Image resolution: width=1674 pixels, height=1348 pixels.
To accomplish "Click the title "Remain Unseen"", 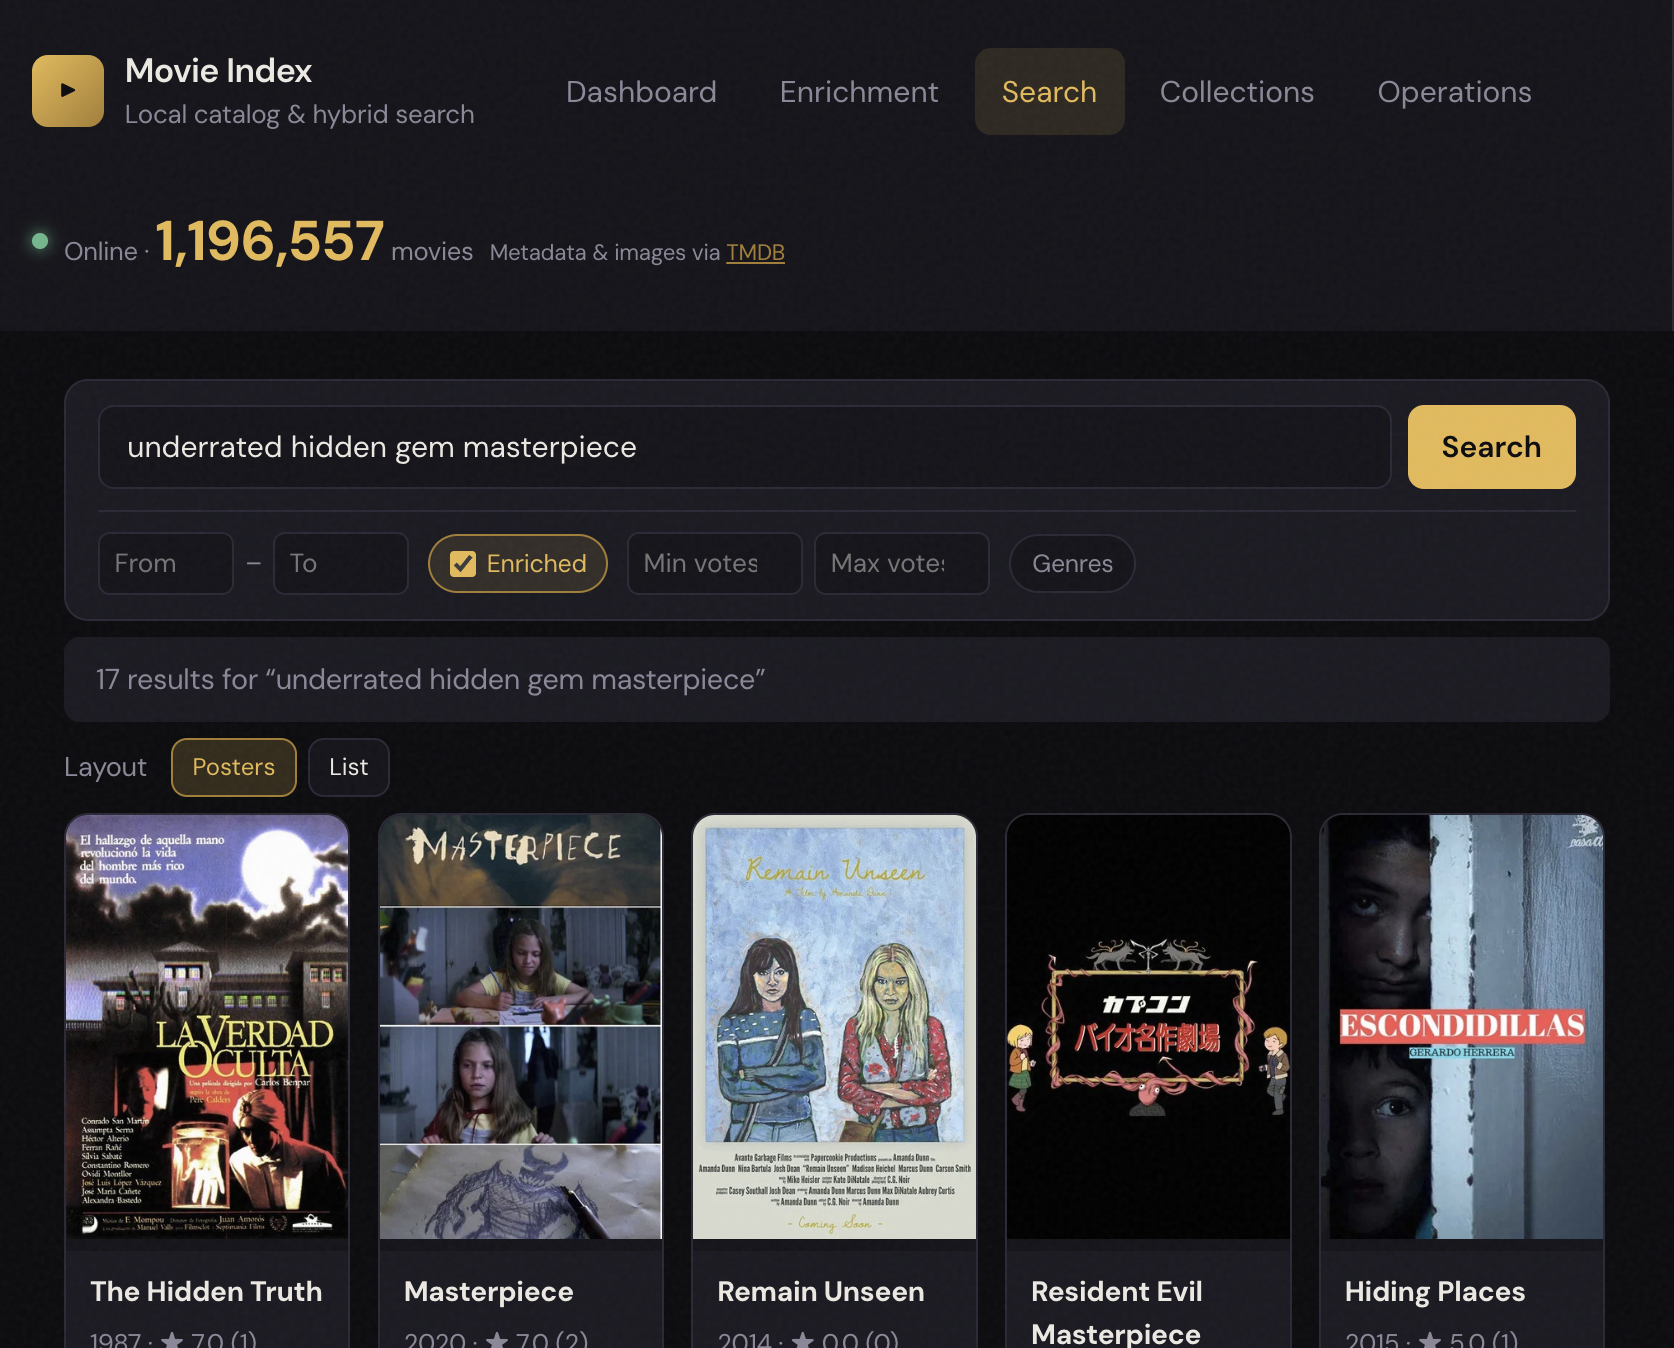I will tap(821, 1292).
